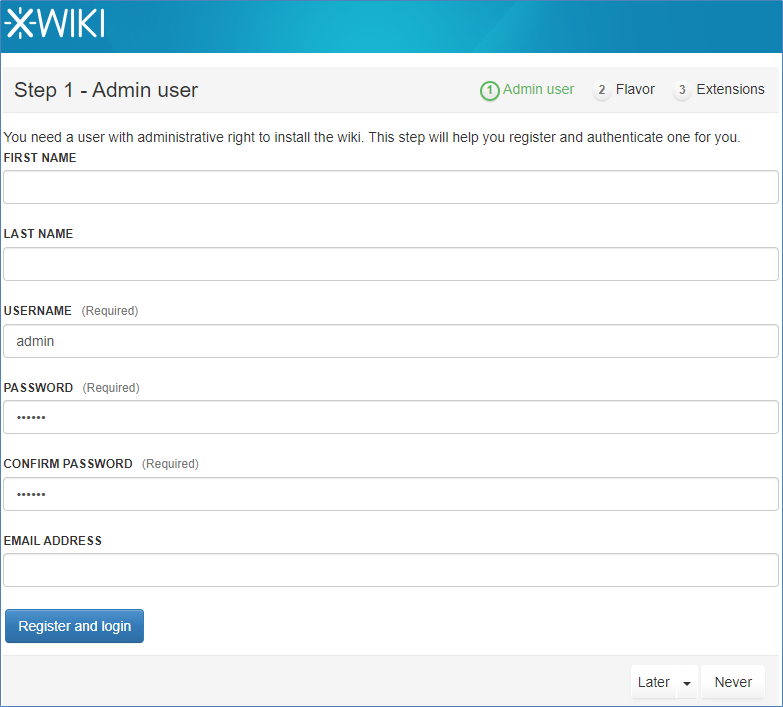This screenshot has height=707, width=783.
Task: Click the Step 1 - Admin user heading
Action: tap(106, 90)
